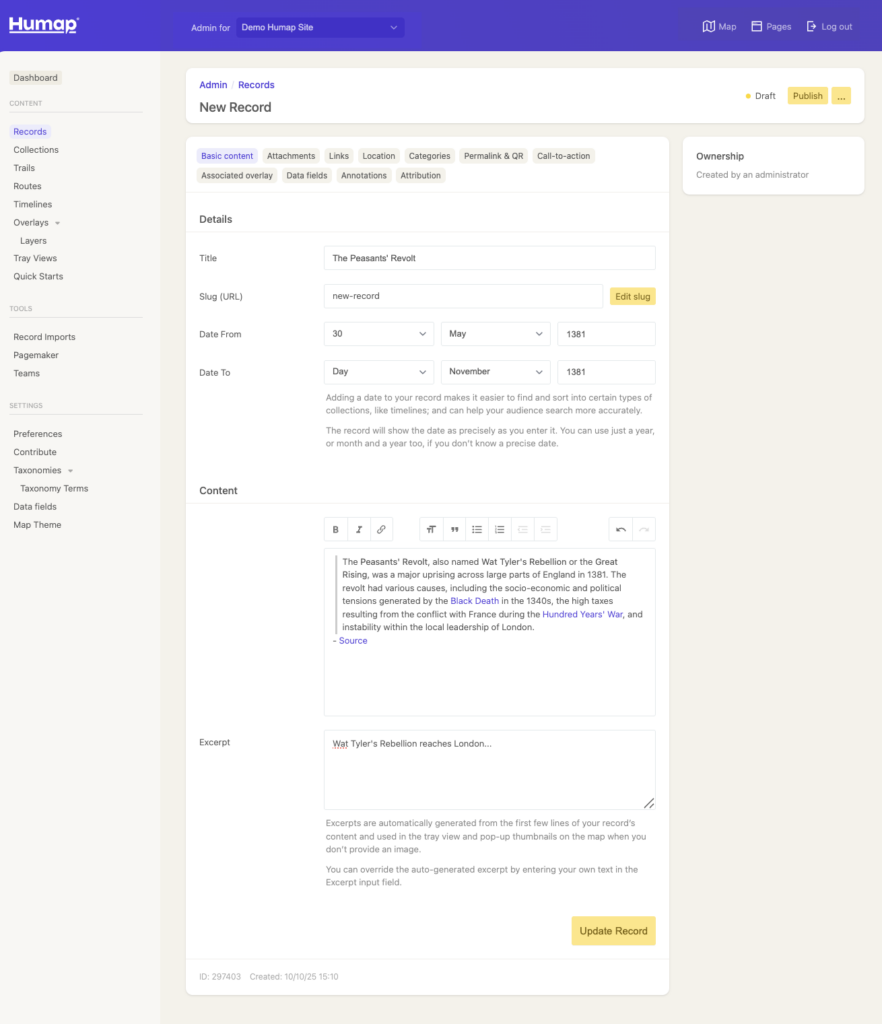Apply italic formatting in the editor toolbar
This screenshot has width=882, height=1024.
pos(359,529)
